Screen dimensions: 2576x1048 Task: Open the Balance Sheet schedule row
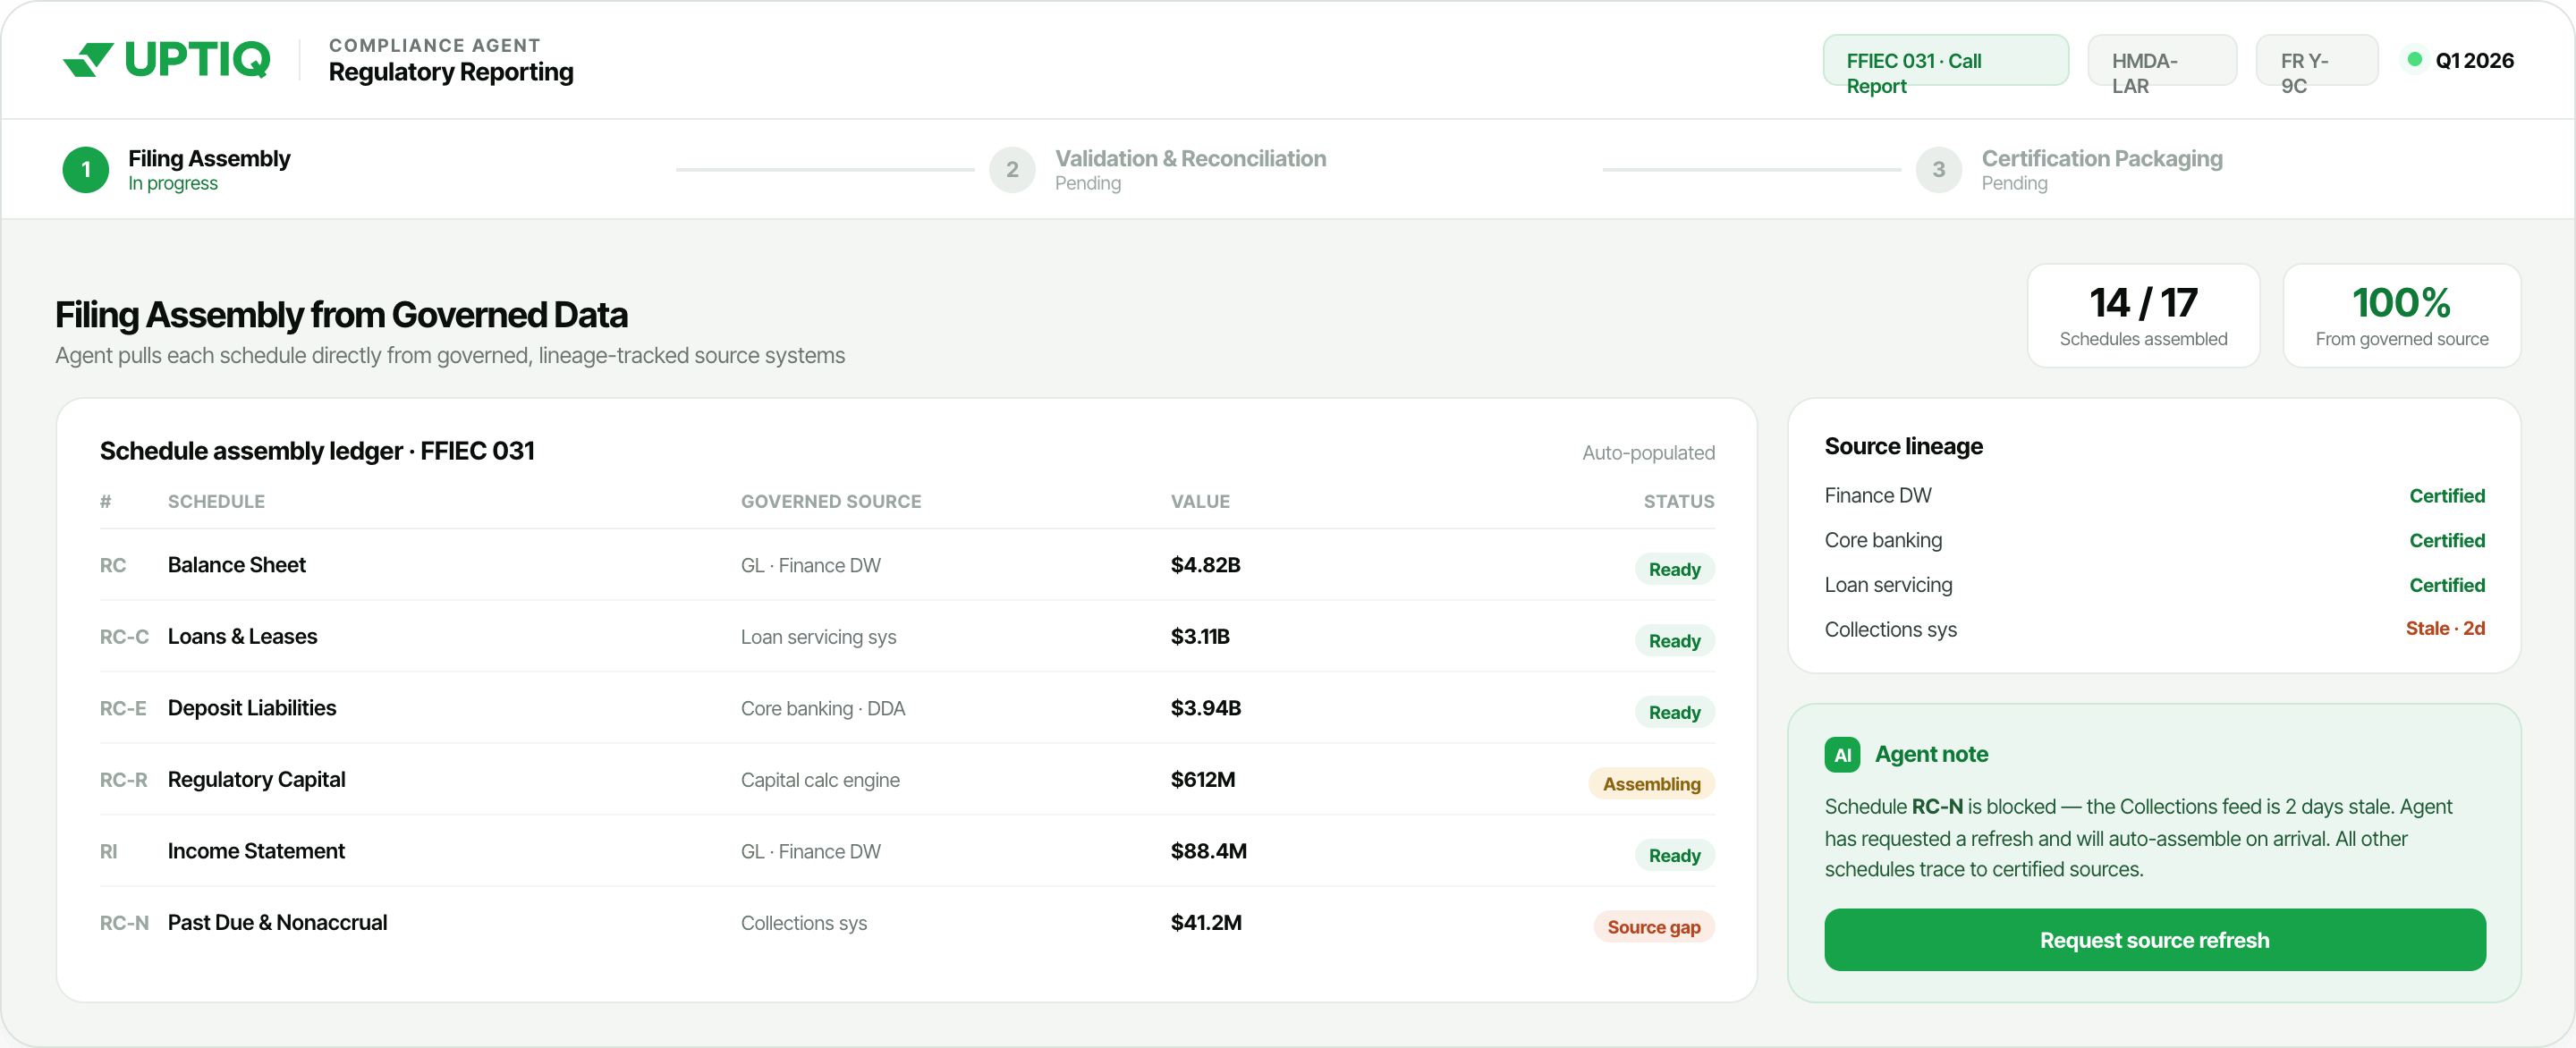pos(907,565)
